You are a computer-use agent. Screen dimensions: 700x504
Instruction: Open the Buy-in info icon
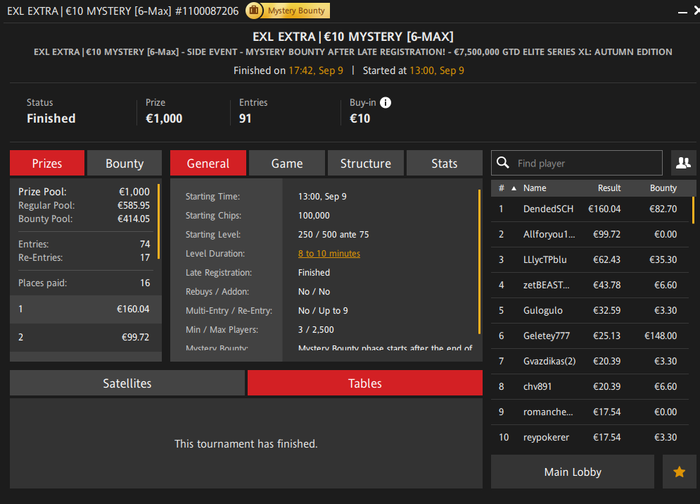385,103
